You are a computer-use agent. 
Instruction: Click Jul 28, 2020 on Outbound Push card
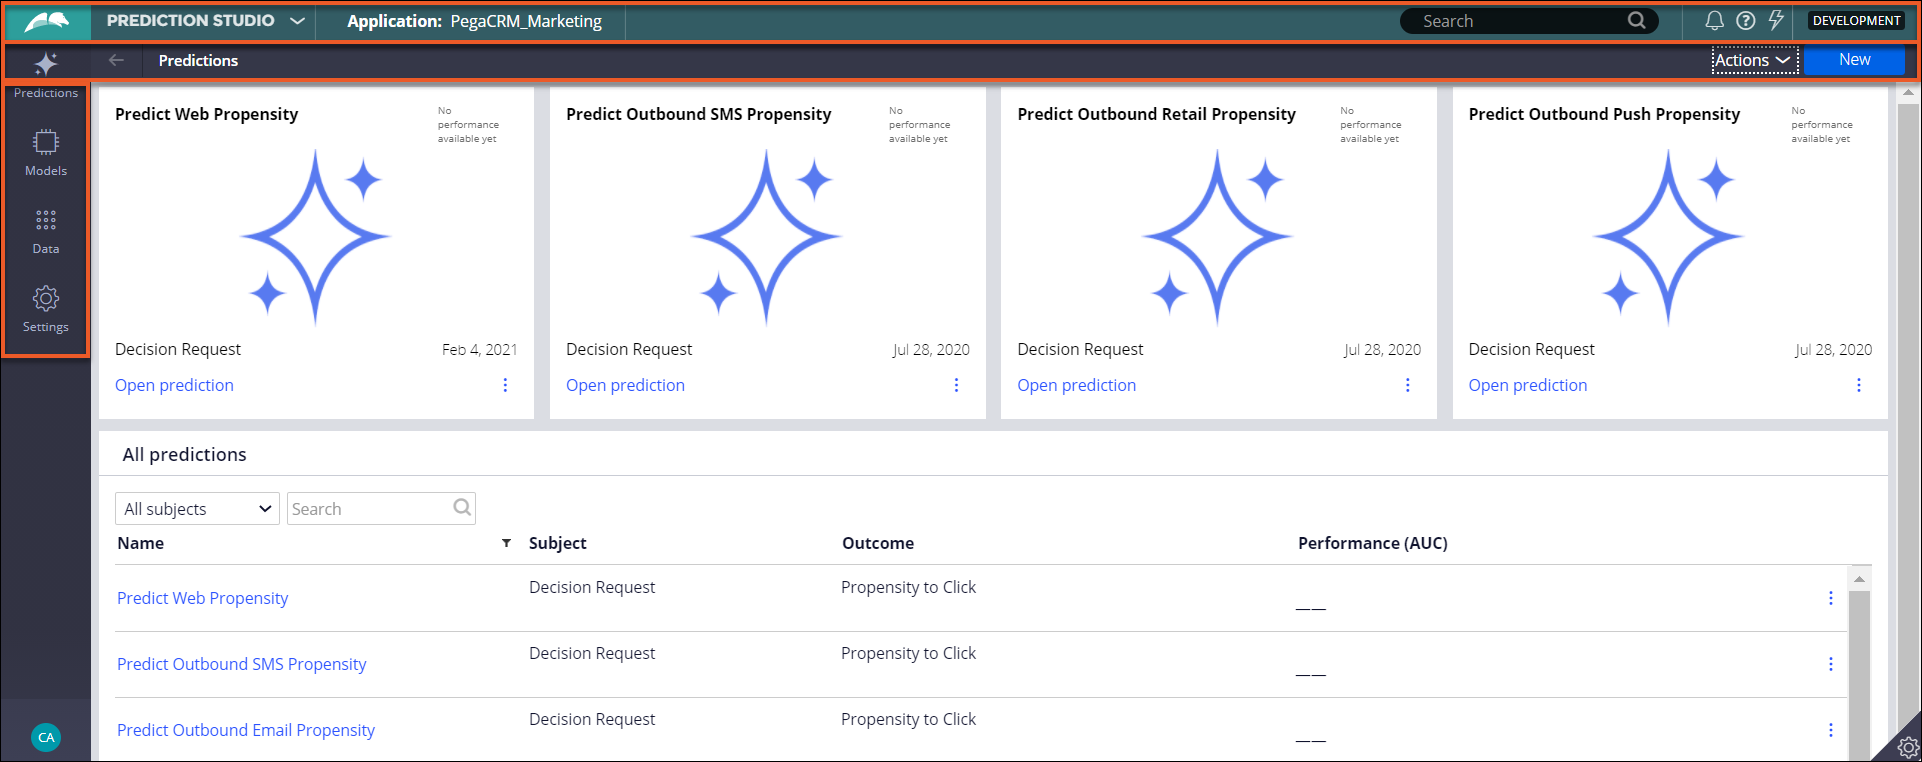(1833, 349)
